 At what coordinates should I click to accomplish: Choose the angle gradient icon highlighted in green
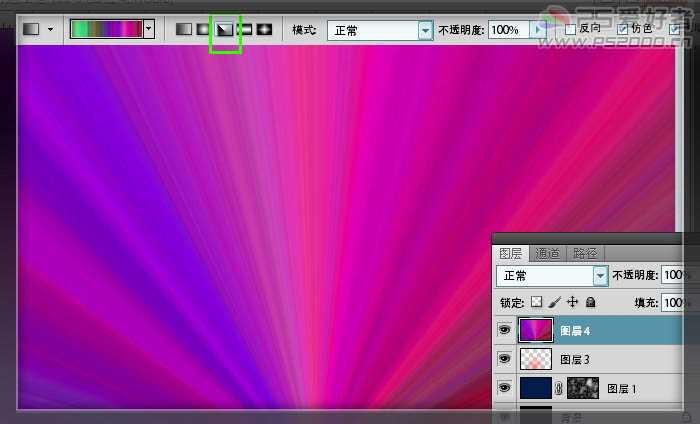(224, 30)
